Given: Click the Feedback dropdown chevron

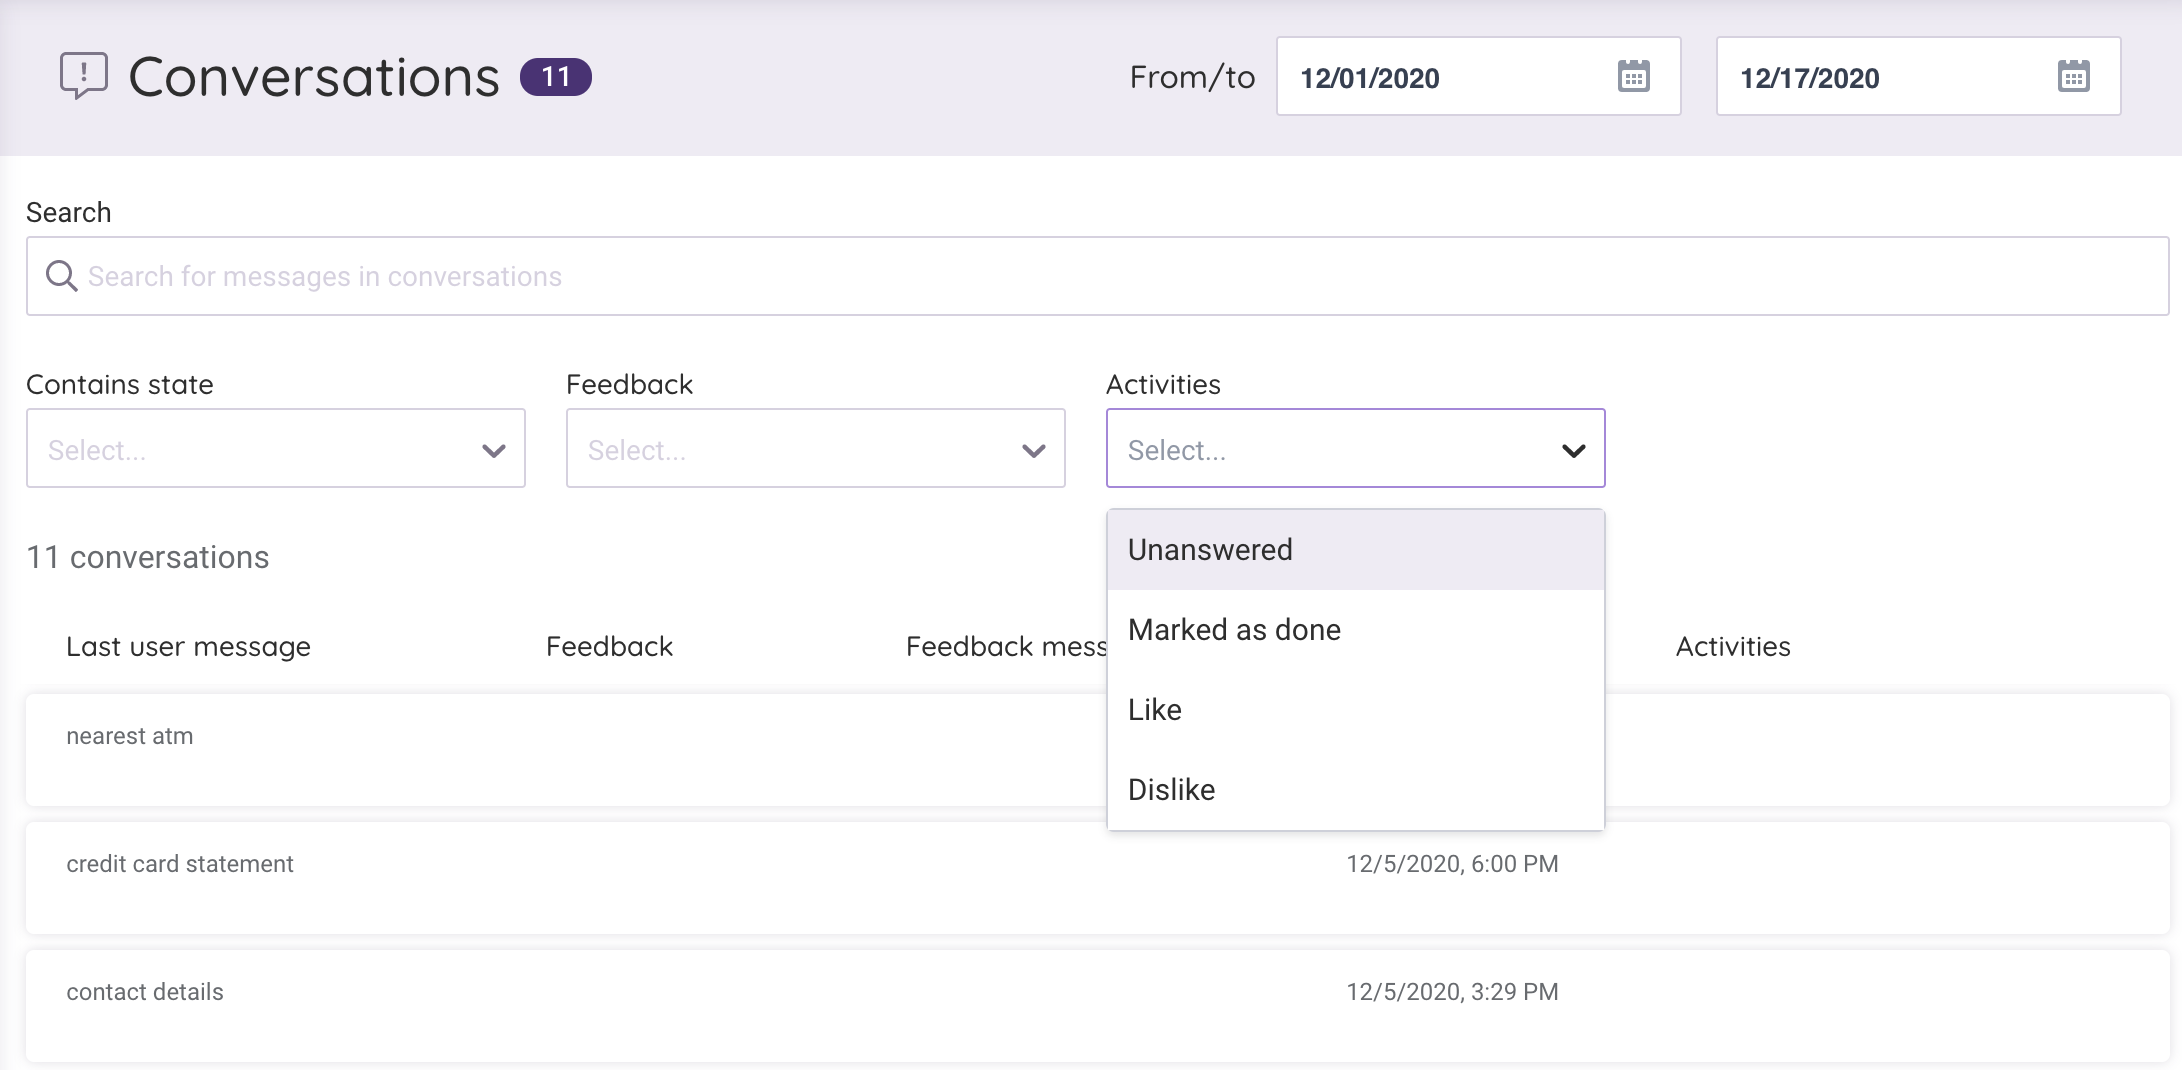Looking at the screenshot, I should point(1033,452).
